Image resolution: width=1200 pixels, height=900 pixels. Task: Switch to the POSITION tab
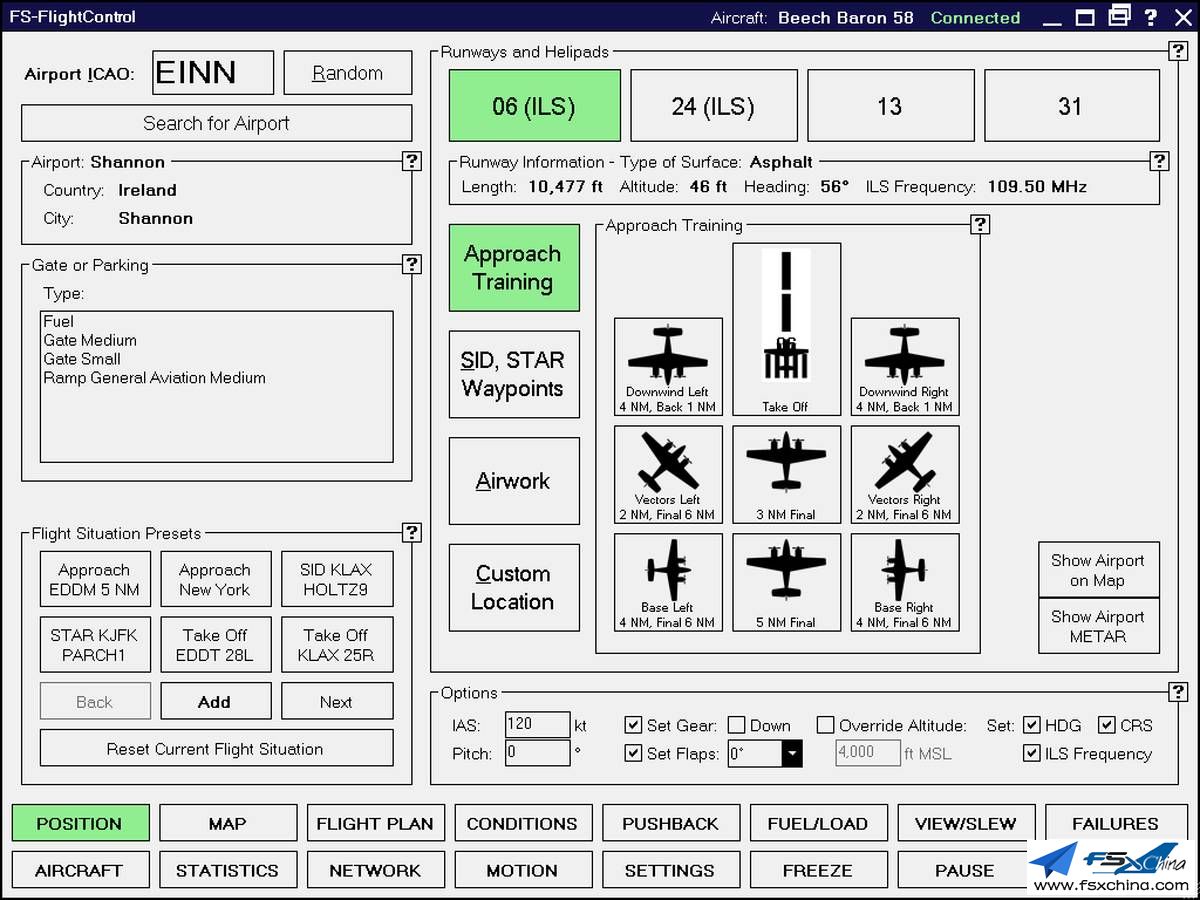(80, 823)
